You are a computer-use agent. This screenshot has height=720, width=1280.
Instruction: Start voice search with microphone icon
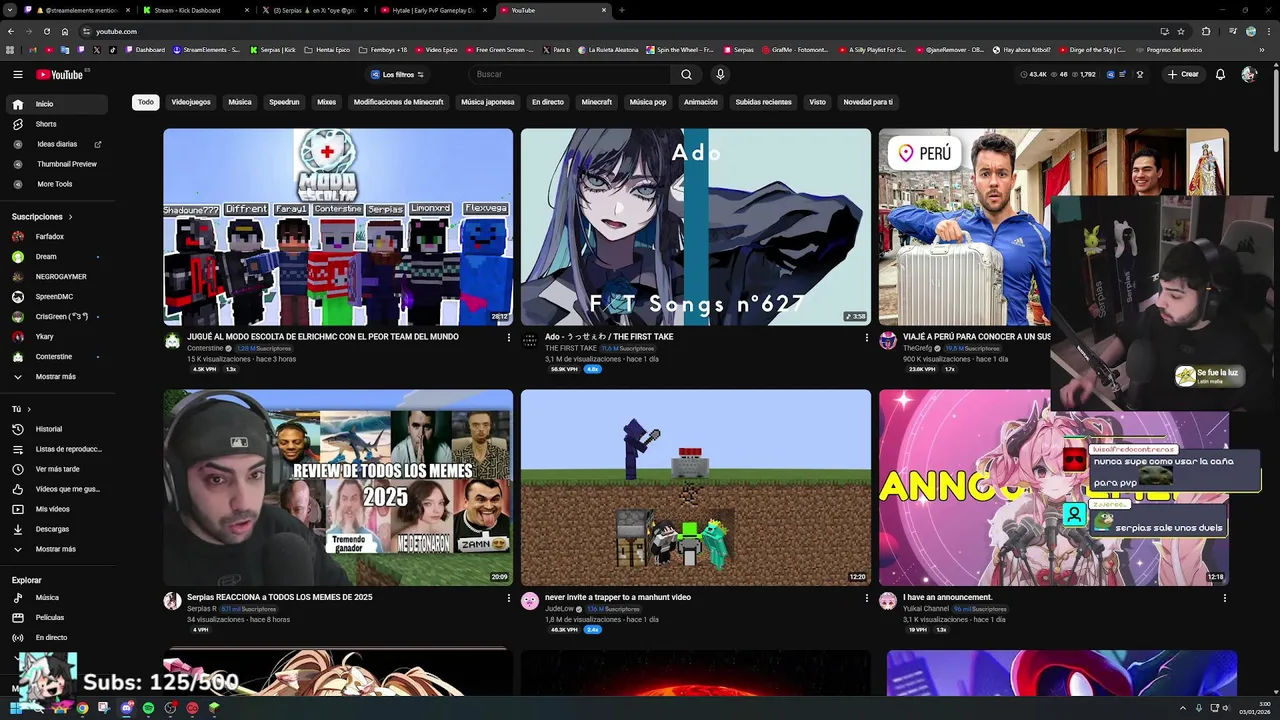click(x=719, y=74)
